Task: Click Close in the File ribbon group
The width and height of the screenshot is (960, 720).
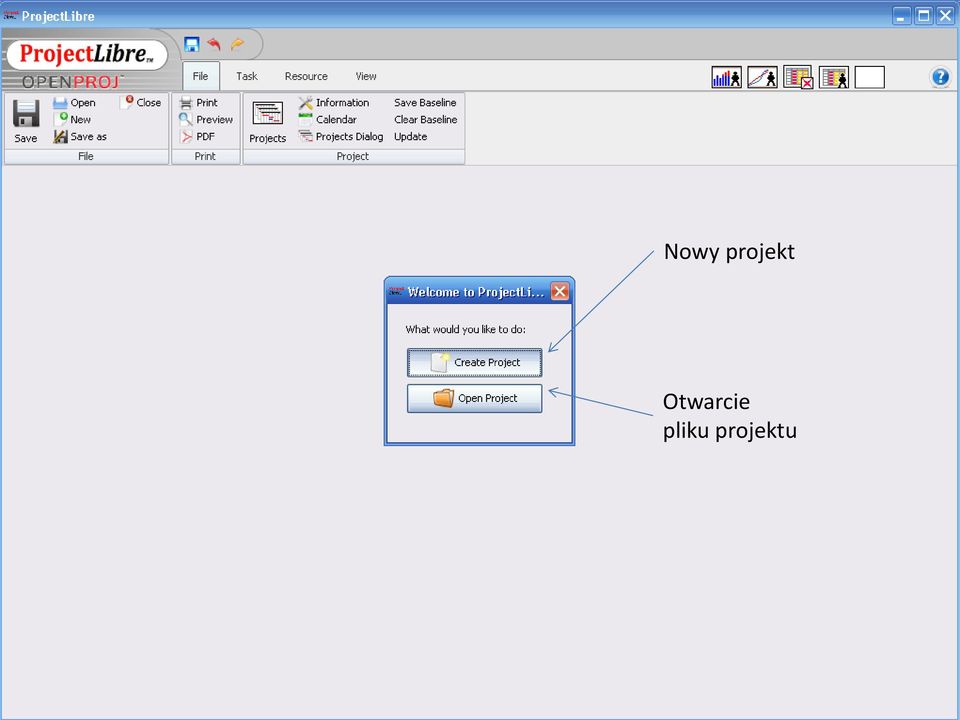Action: pos(141,102)
